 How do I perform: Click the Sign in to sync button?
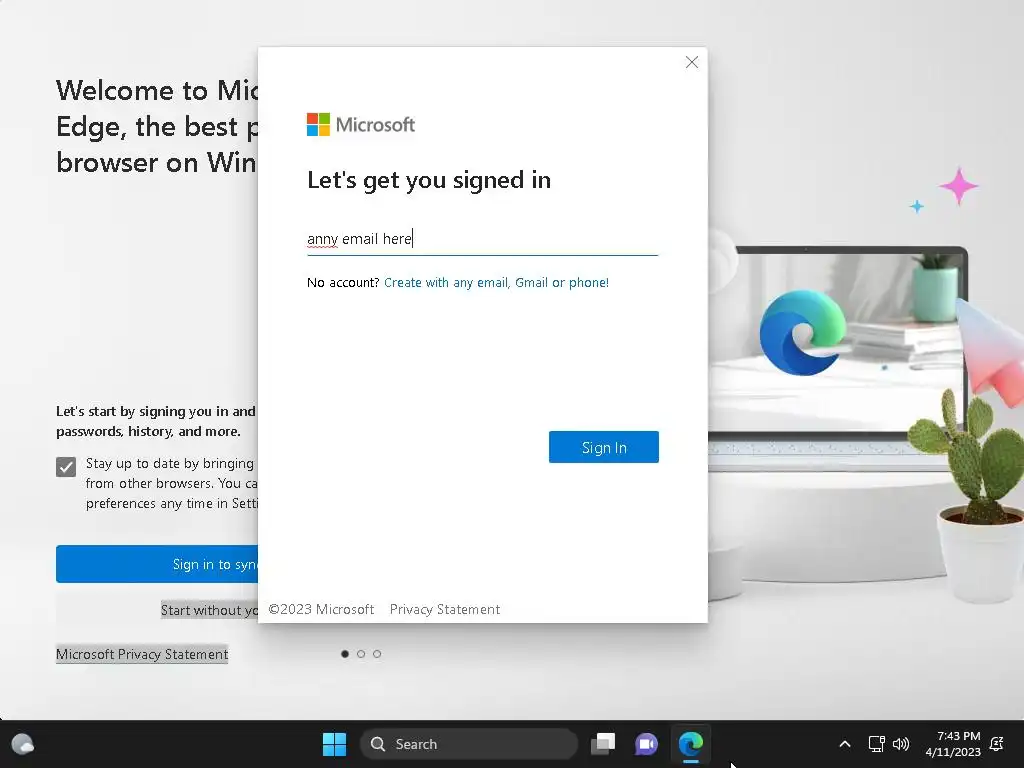157,564
